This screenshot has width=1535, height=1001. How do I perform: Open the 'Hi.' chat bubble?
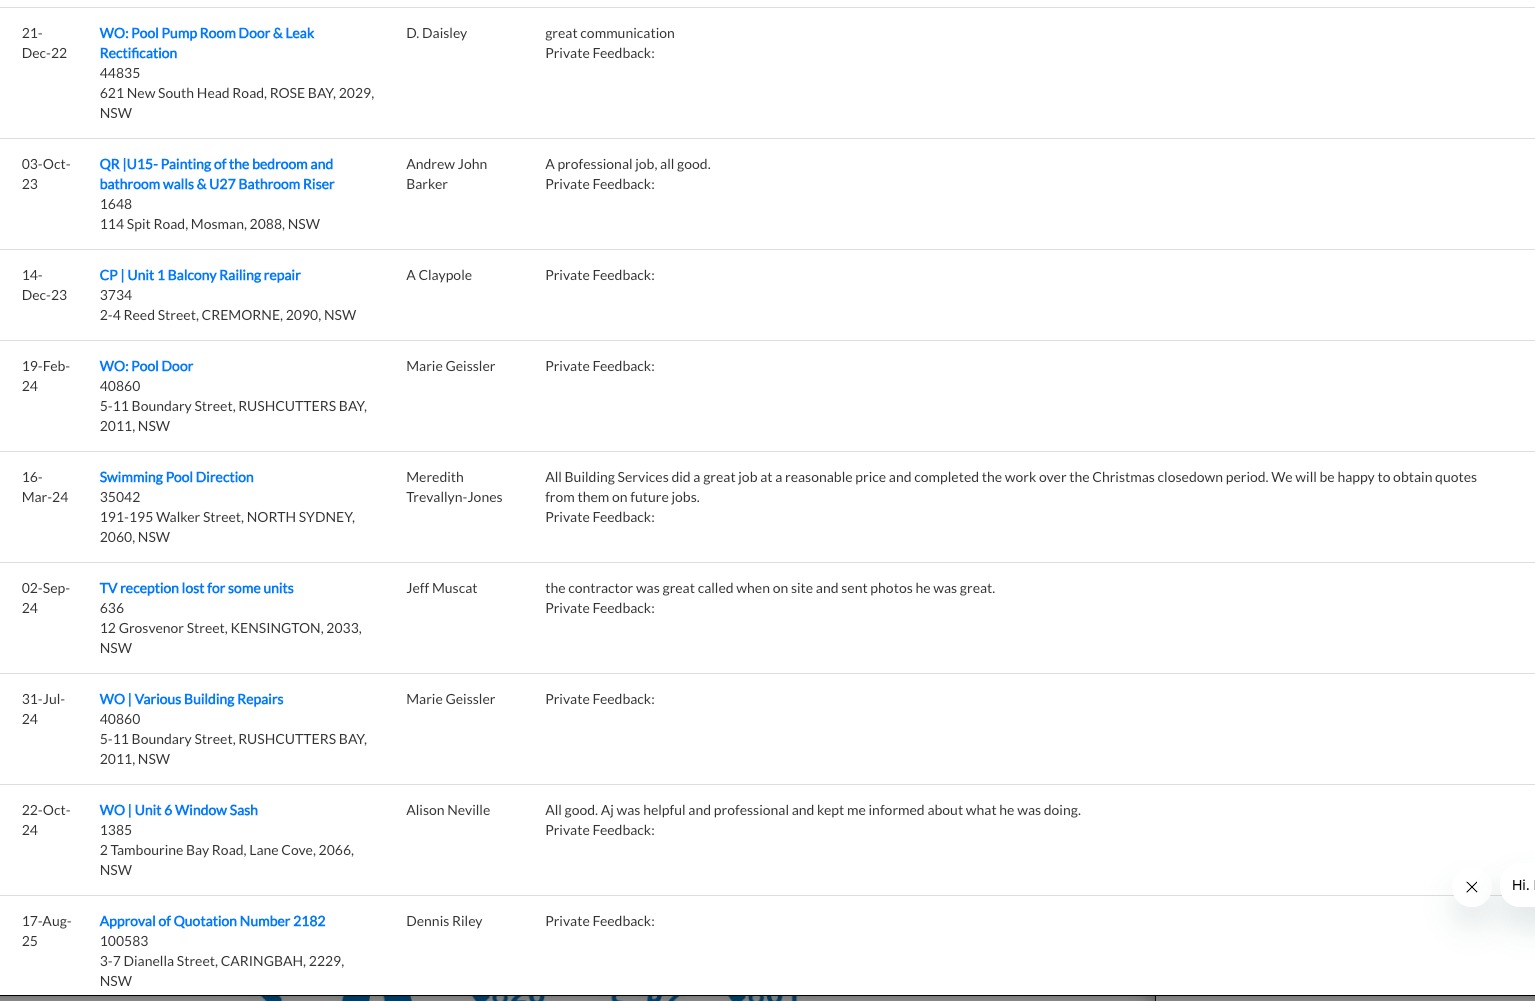[1520, 885]
